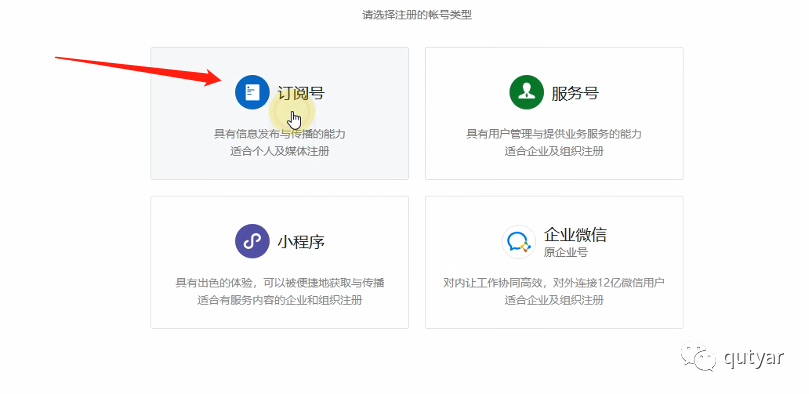Click text 具有信息发布与传播的能力
Screen dimensions: 809x394
(x=280, y=134)
